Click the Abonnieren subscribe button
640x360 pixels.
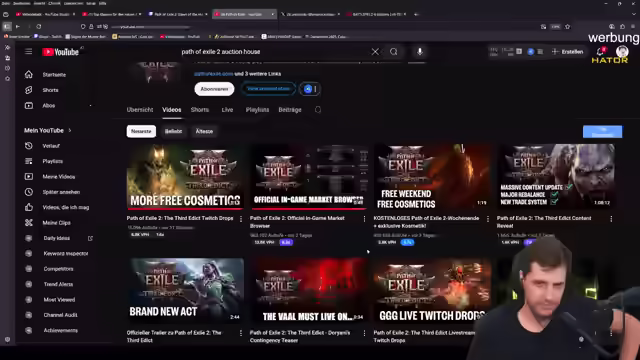tap(214, 89)
